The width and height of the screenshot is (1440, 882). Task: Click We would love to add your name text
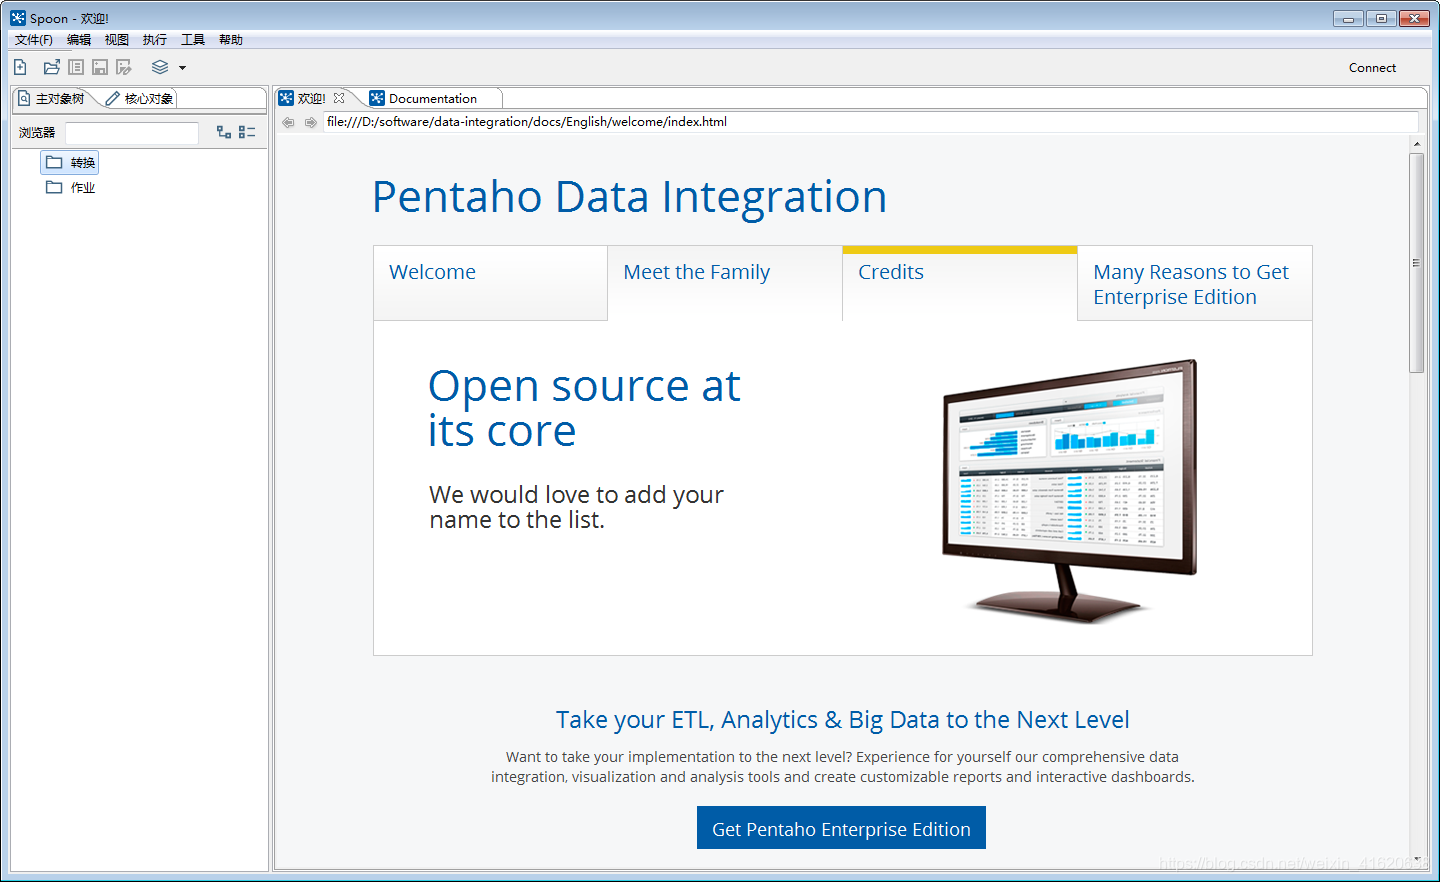(x=576, y=507)
